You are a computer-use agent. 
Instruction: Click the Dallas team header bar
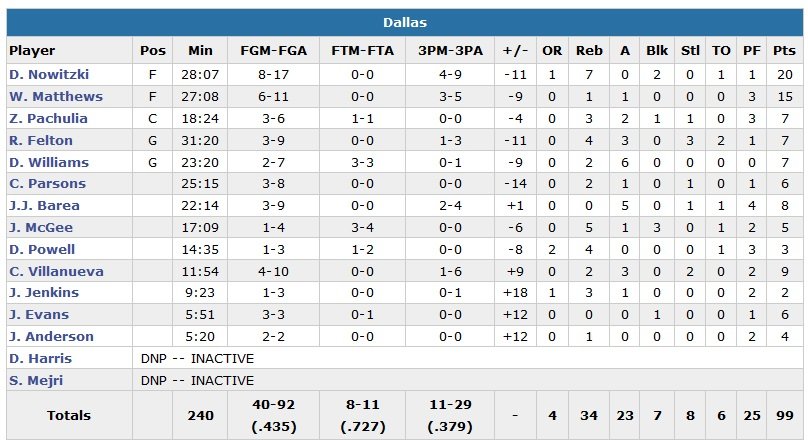(404, 22)
